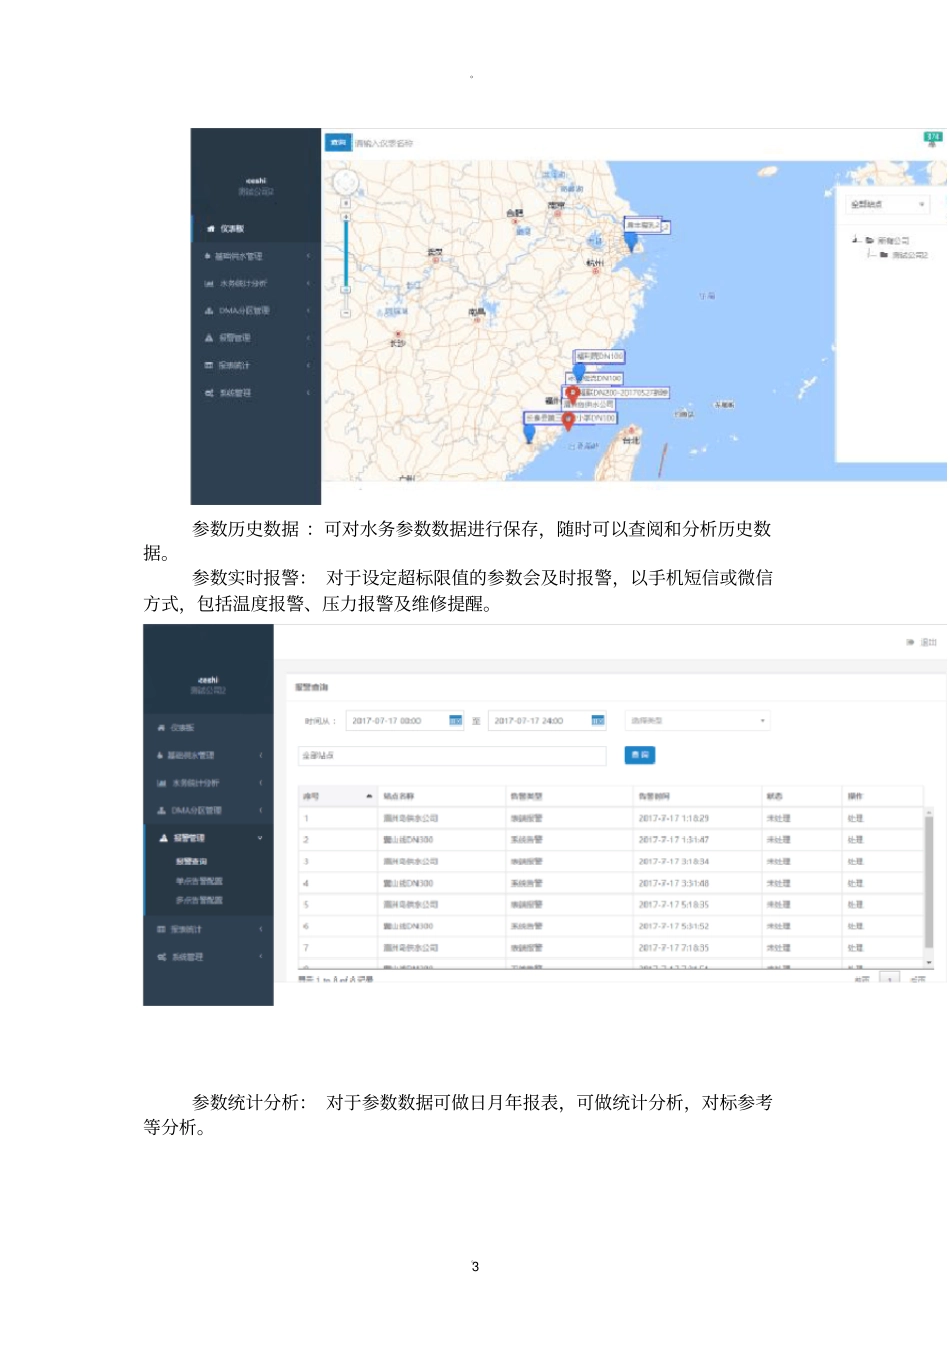Open calendar picker for start time
950x1345 pixels.
click(x=456, y=720)
